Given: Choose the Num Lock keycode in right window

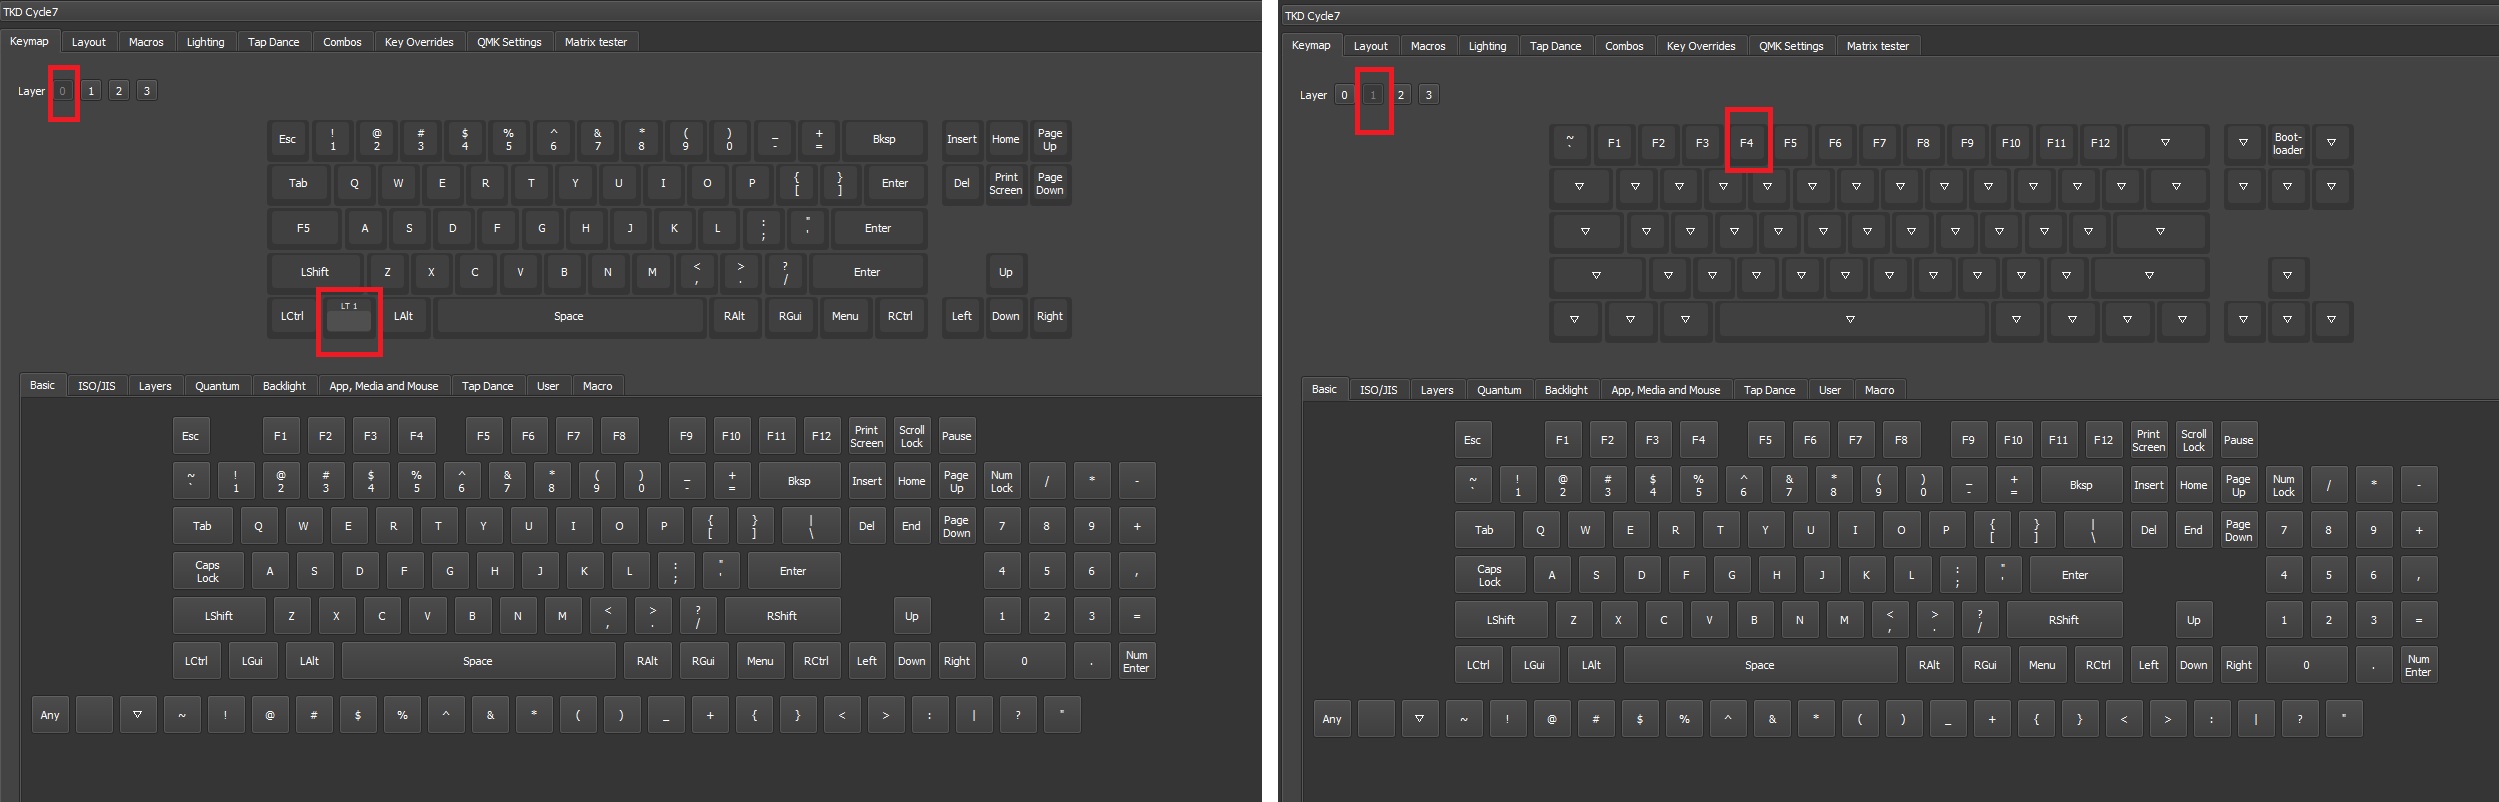Looking at the screenshot, I should coord(2284,485).
